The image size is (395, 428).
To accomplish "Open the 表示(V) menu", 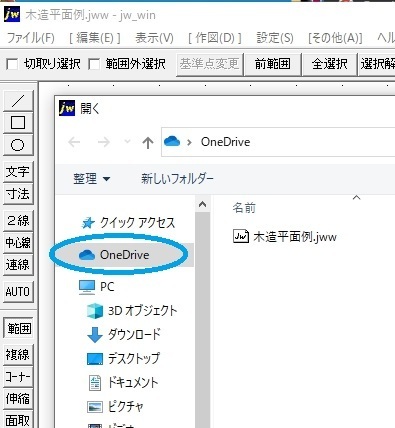I will (154, 38).
